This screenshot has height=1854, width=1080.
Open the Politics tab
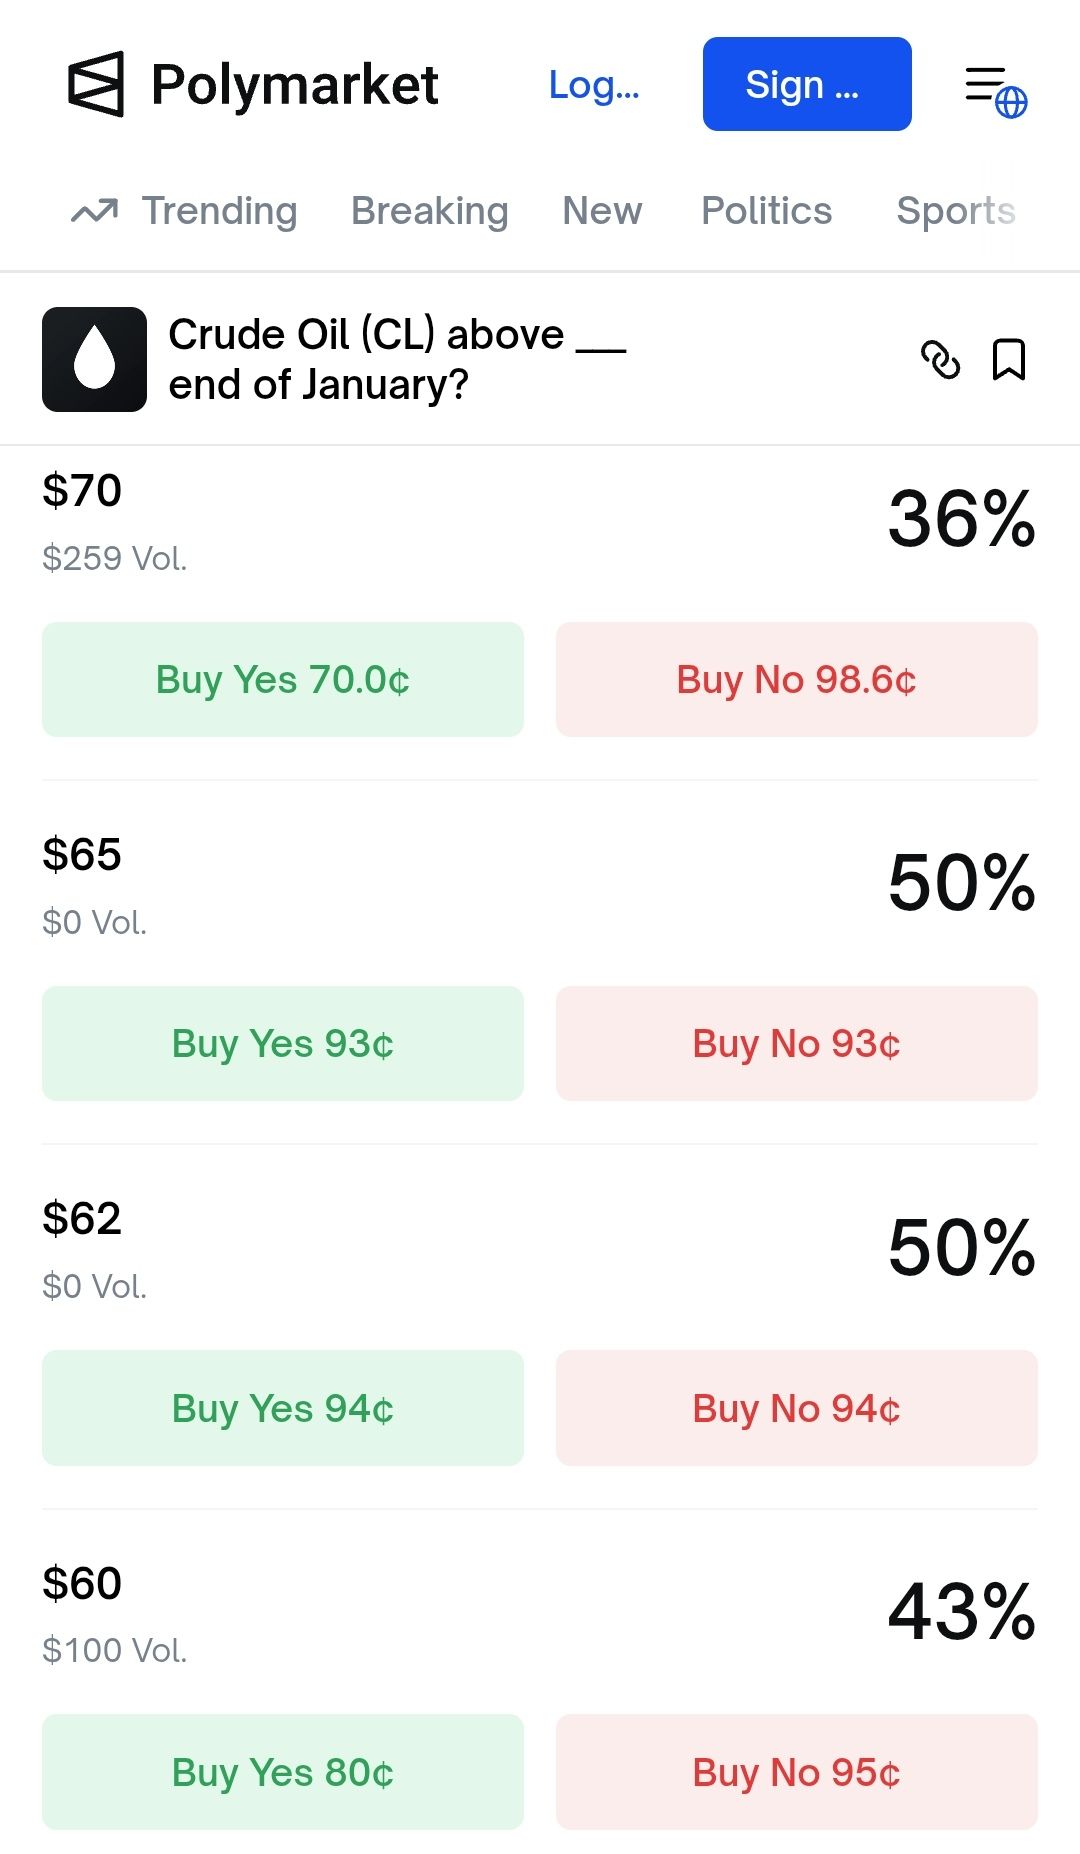[767, 211]
